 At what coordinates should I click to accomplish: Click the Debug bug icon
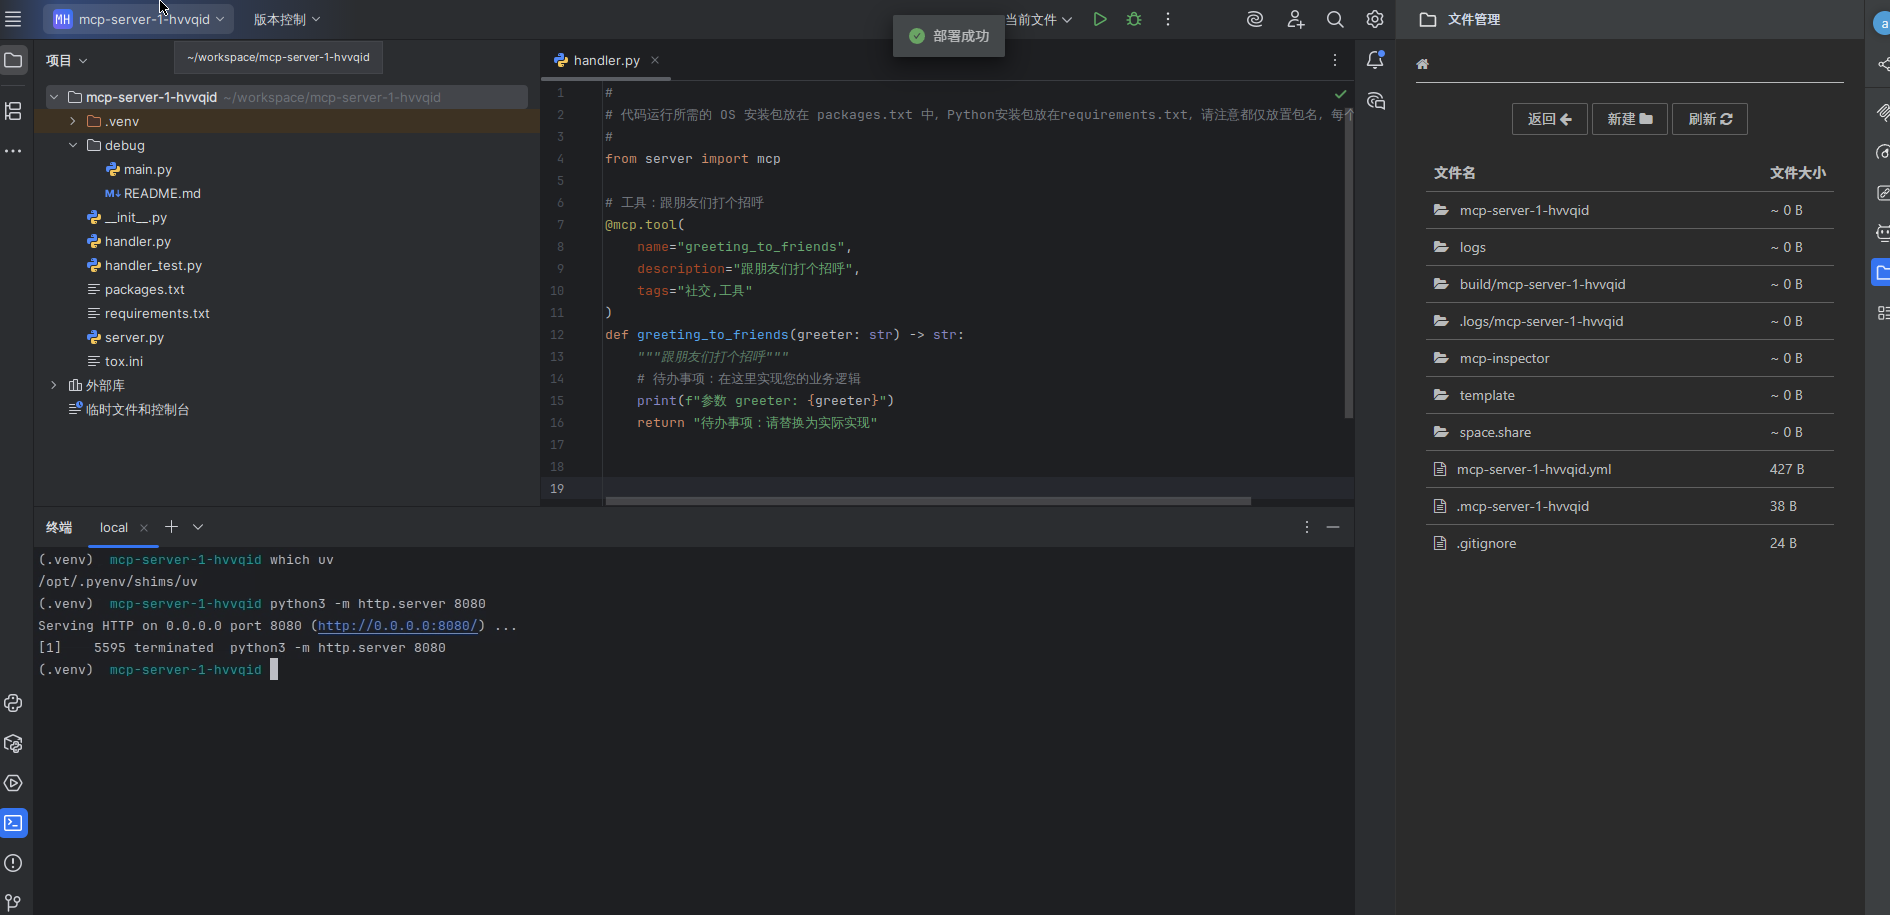pos(1134,19)
